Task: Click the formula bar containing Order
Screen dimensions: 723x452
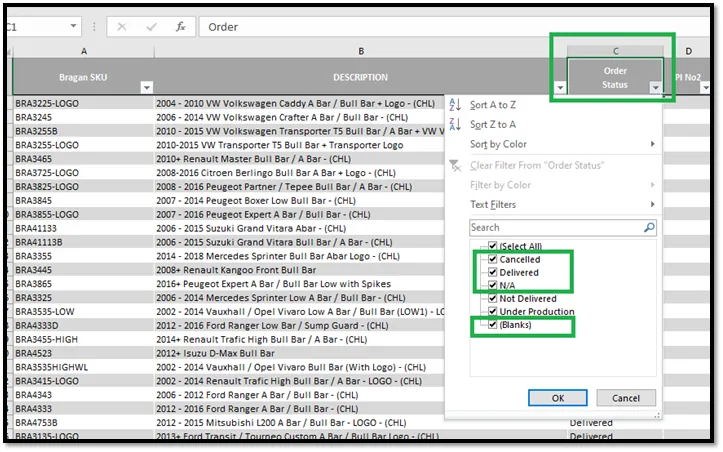Action: pos(455,27)
